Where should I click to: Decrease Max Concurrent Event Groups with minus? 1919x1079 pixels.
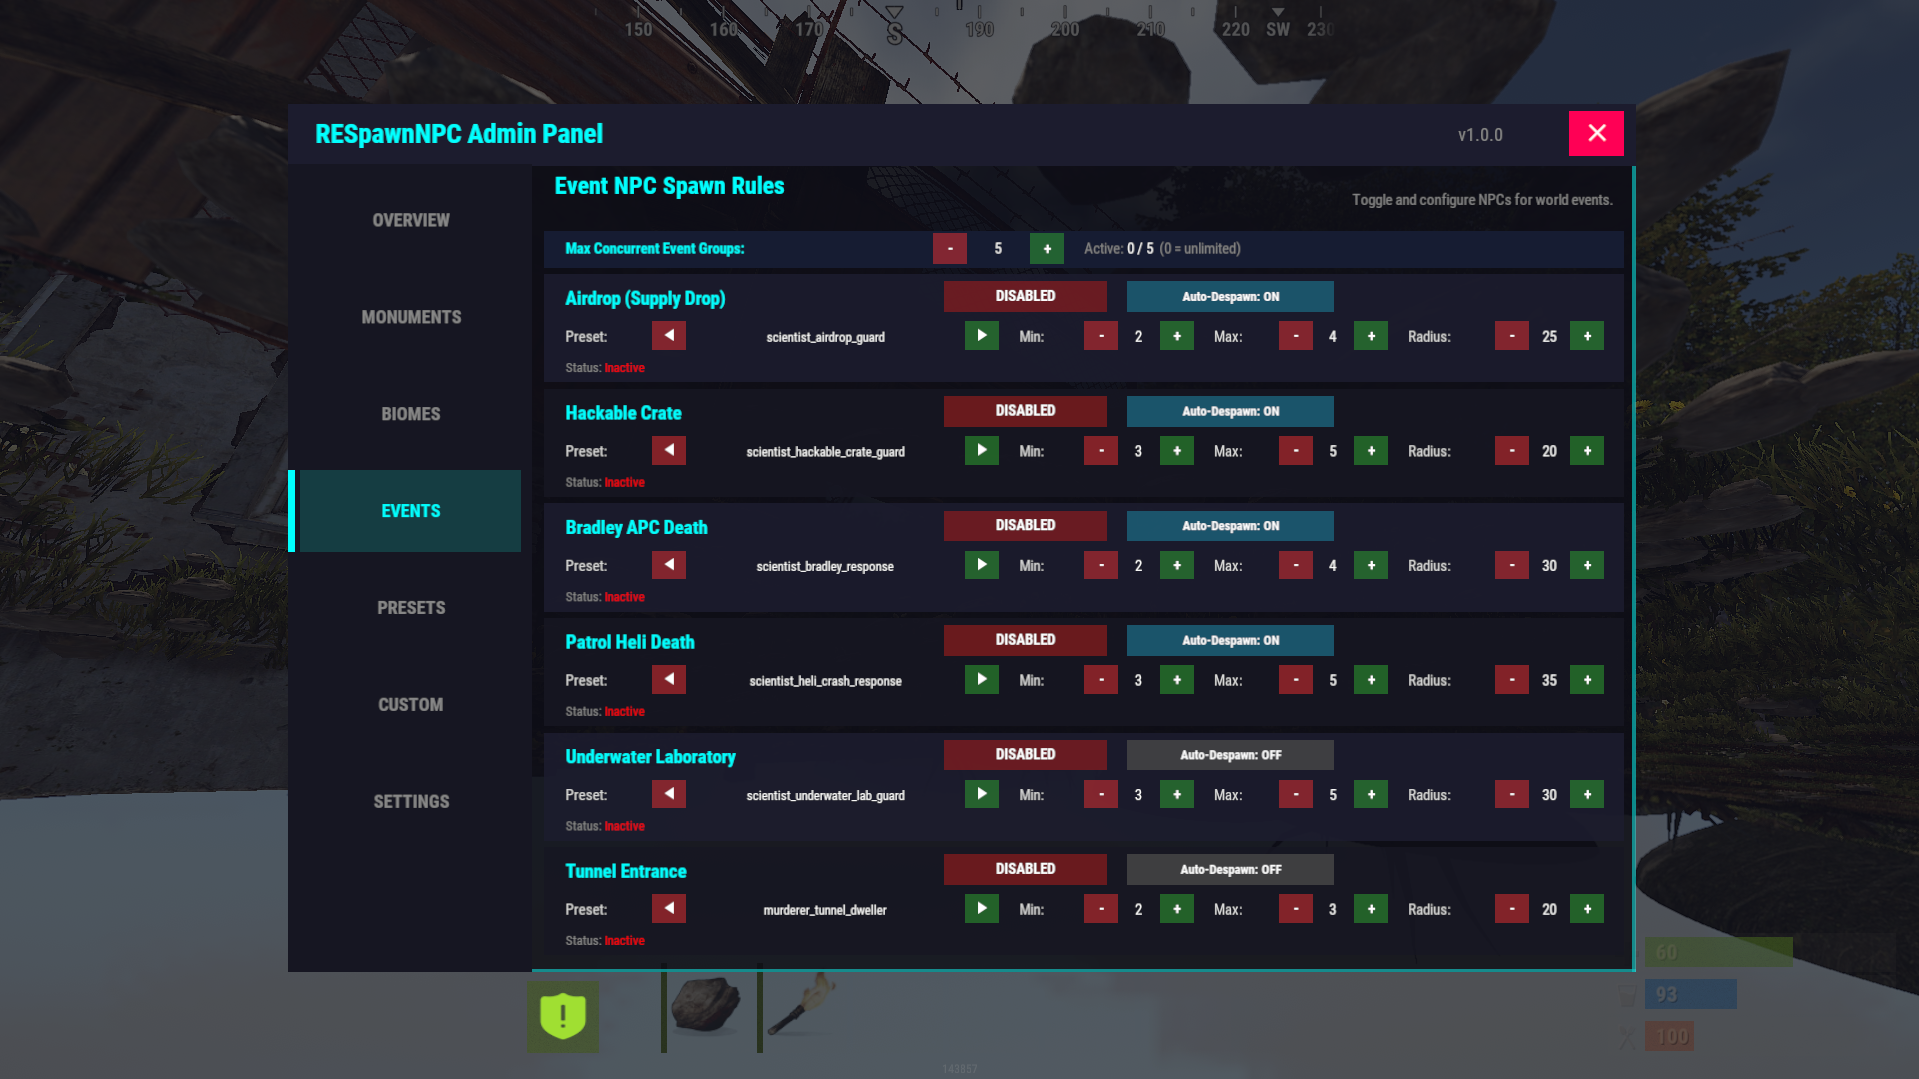coord(949,249)
